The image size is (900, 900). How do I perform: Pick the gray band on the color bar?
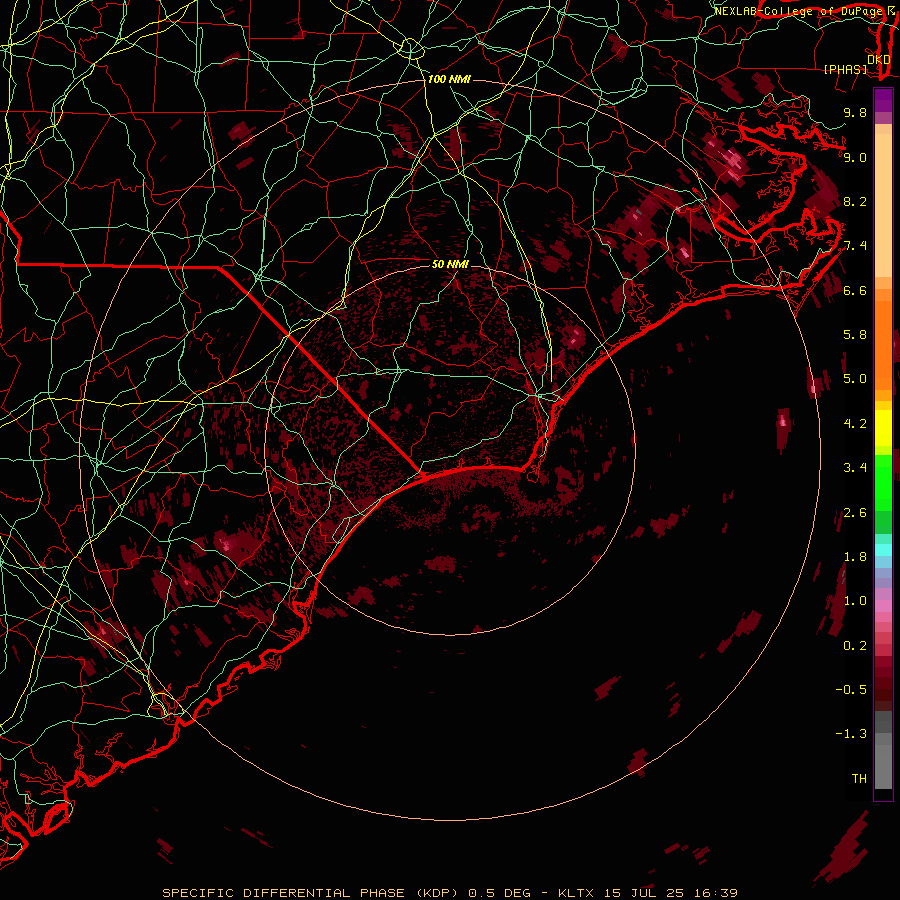click(x=883, y=752)
